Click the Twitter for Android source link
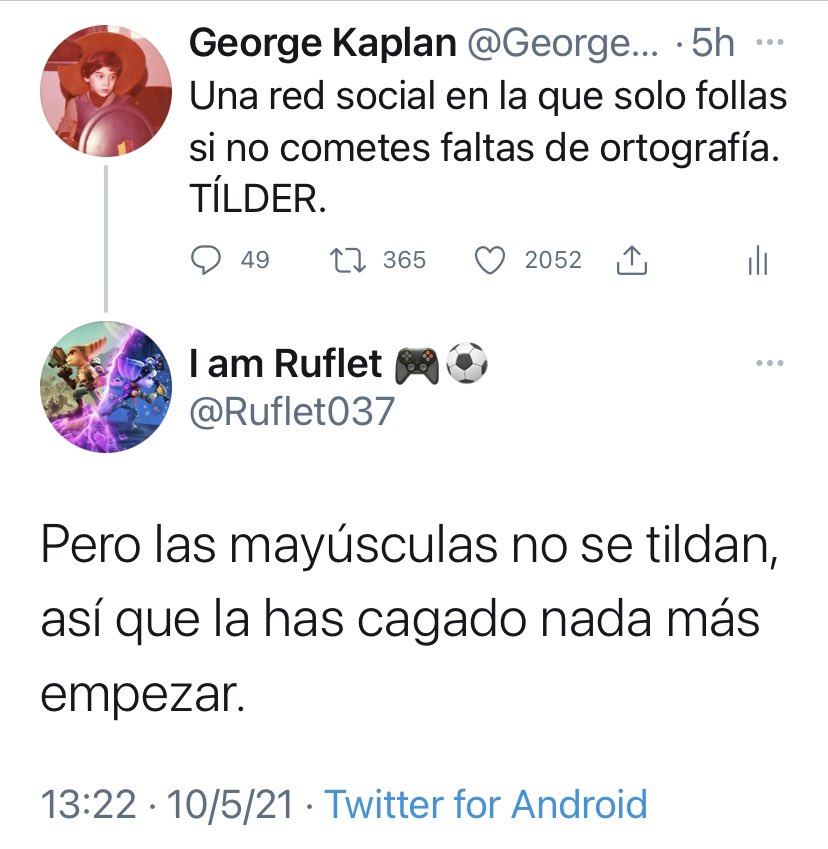Viewport: 828px width, 849px height. point(486,804)
